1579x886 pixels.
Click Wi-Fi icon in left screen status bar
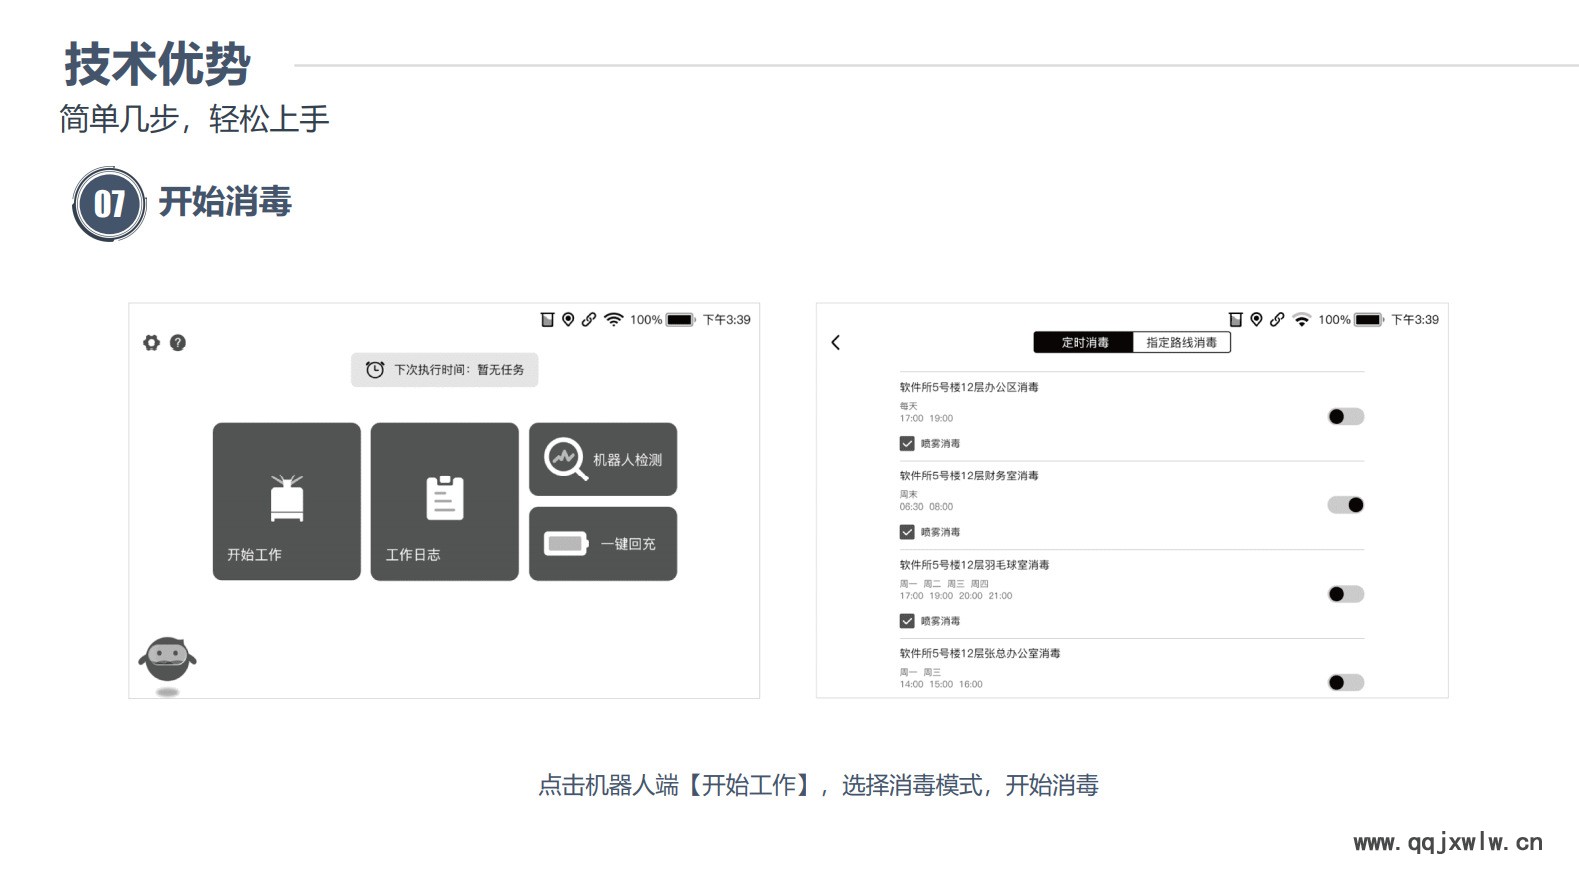[x=613, y=320]
